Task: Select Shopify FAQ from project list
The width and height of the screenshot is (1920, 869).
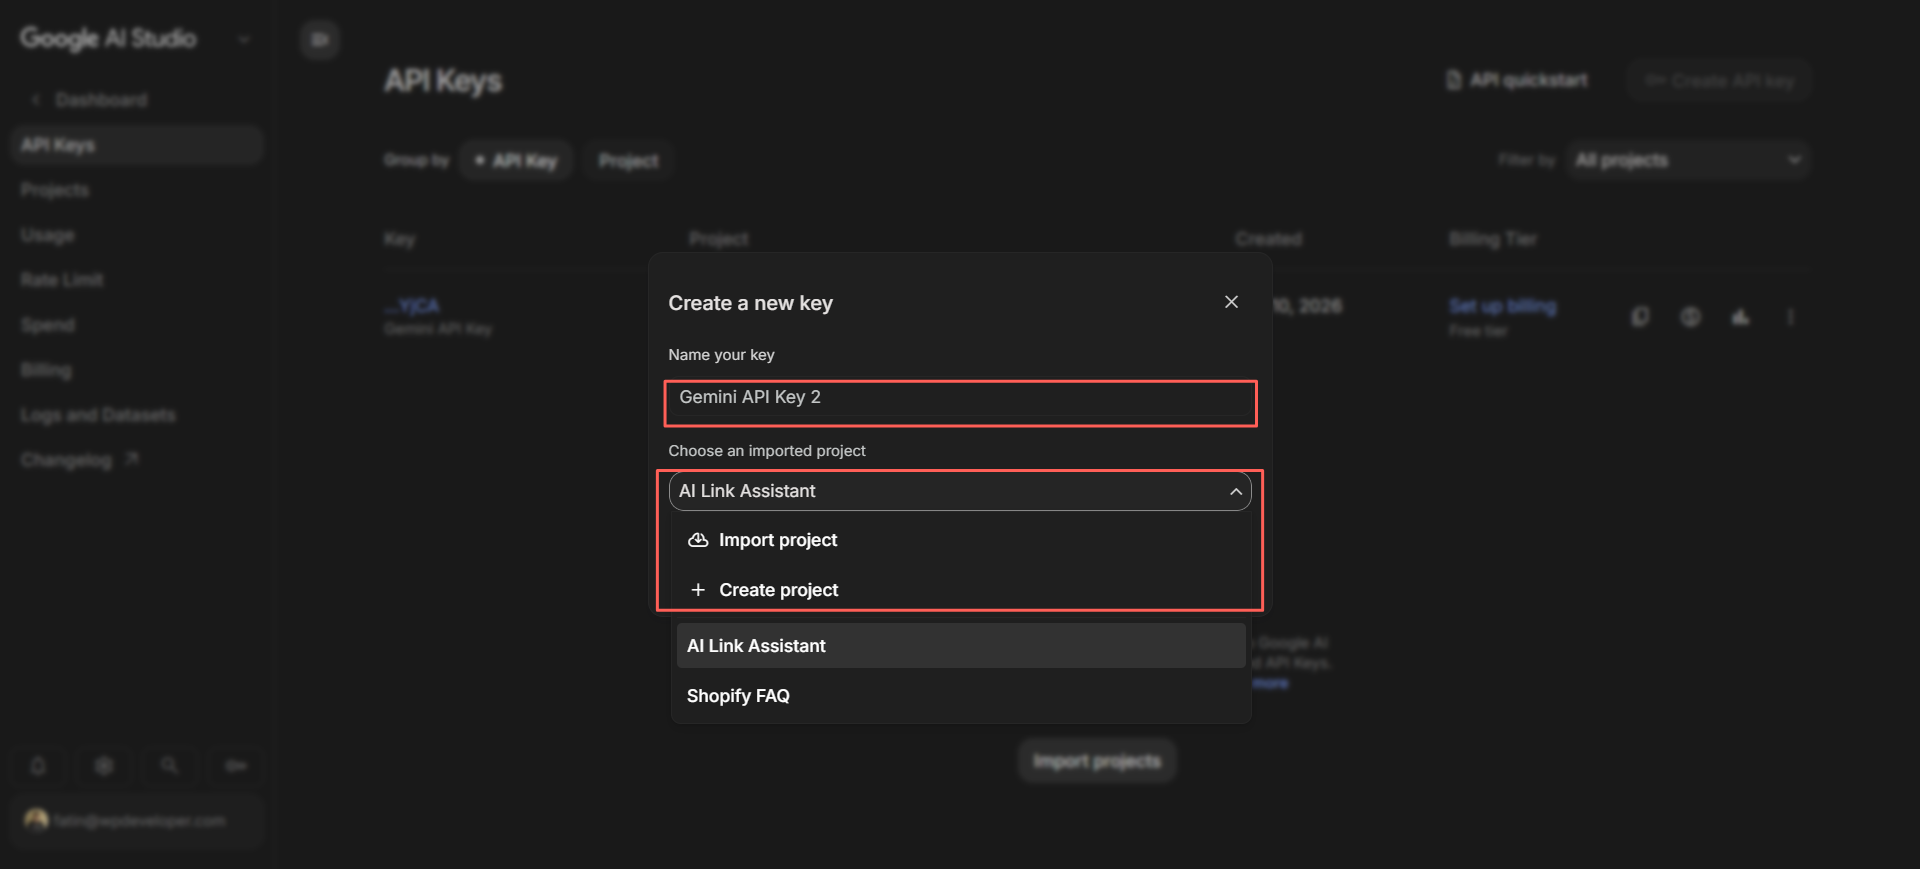Action: (x=960, y=696)
